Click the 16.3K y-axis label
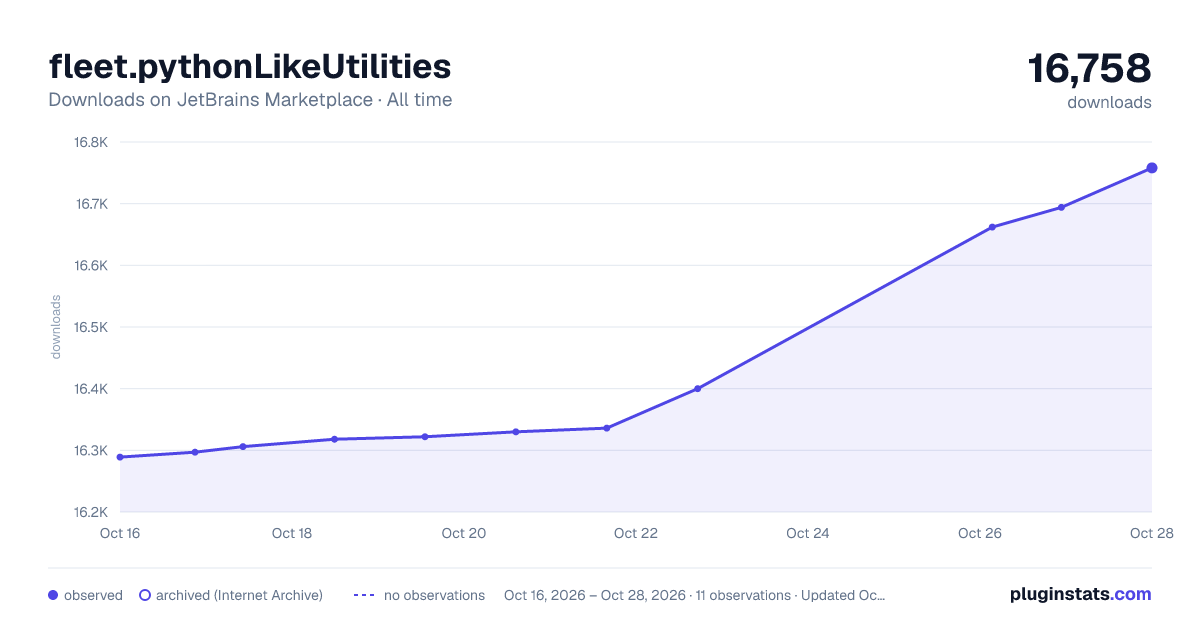1200x630 pixels. (91, 451)
